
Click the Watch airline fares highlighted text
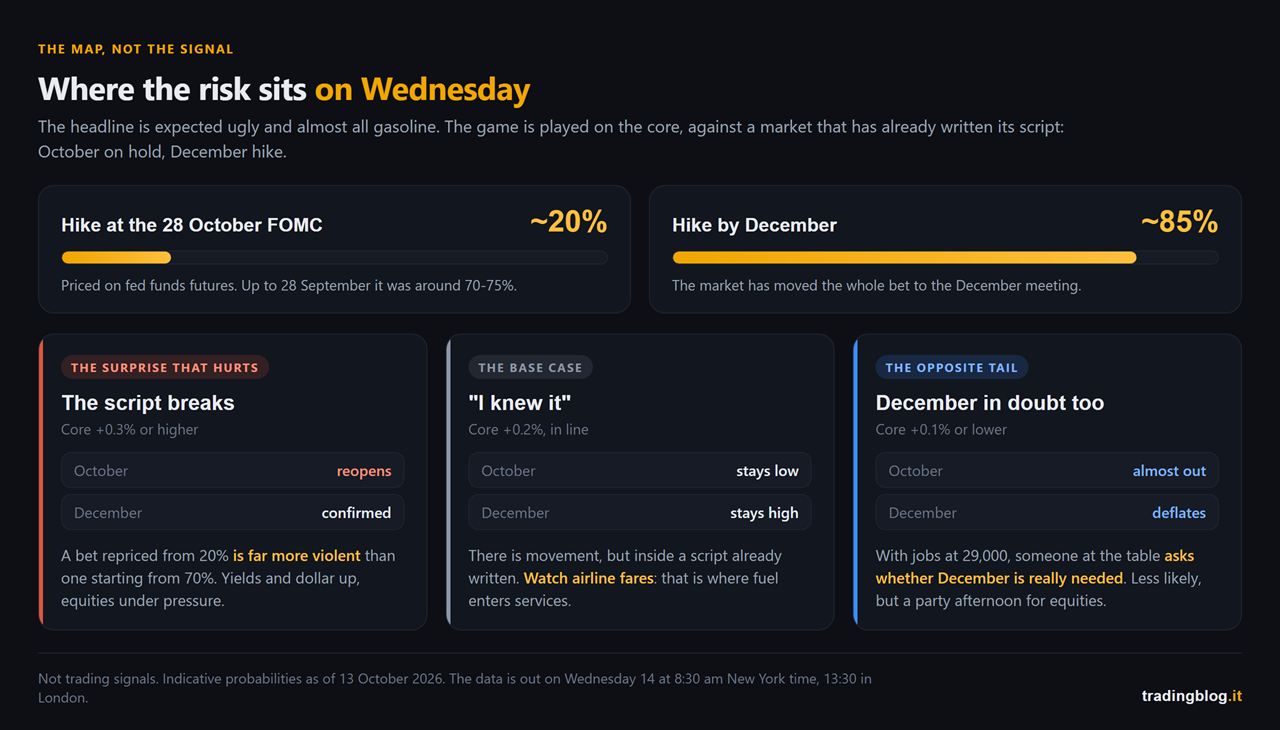(x=588, y=578)
